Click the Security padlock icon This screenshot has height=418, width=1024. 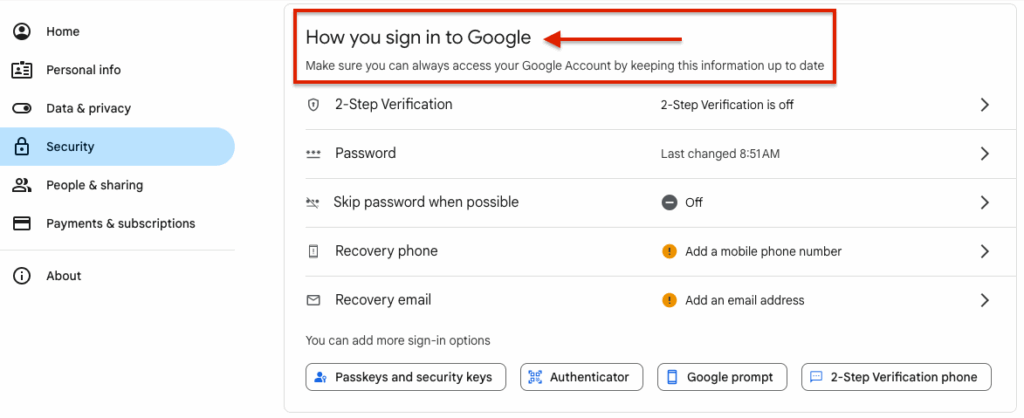(x=22, y=146)
